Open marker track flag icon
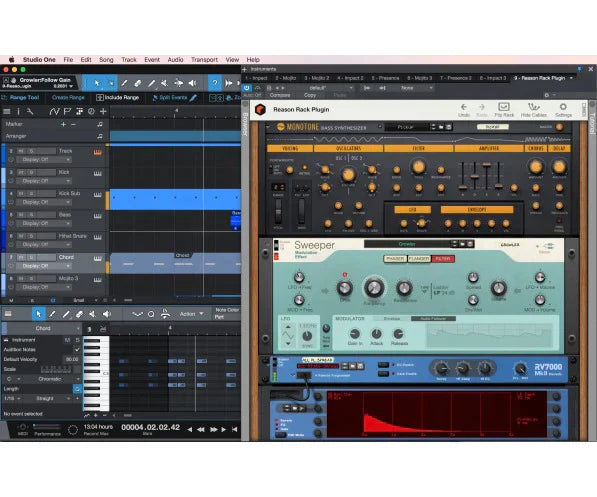597x497 pixels. point(67,112)
